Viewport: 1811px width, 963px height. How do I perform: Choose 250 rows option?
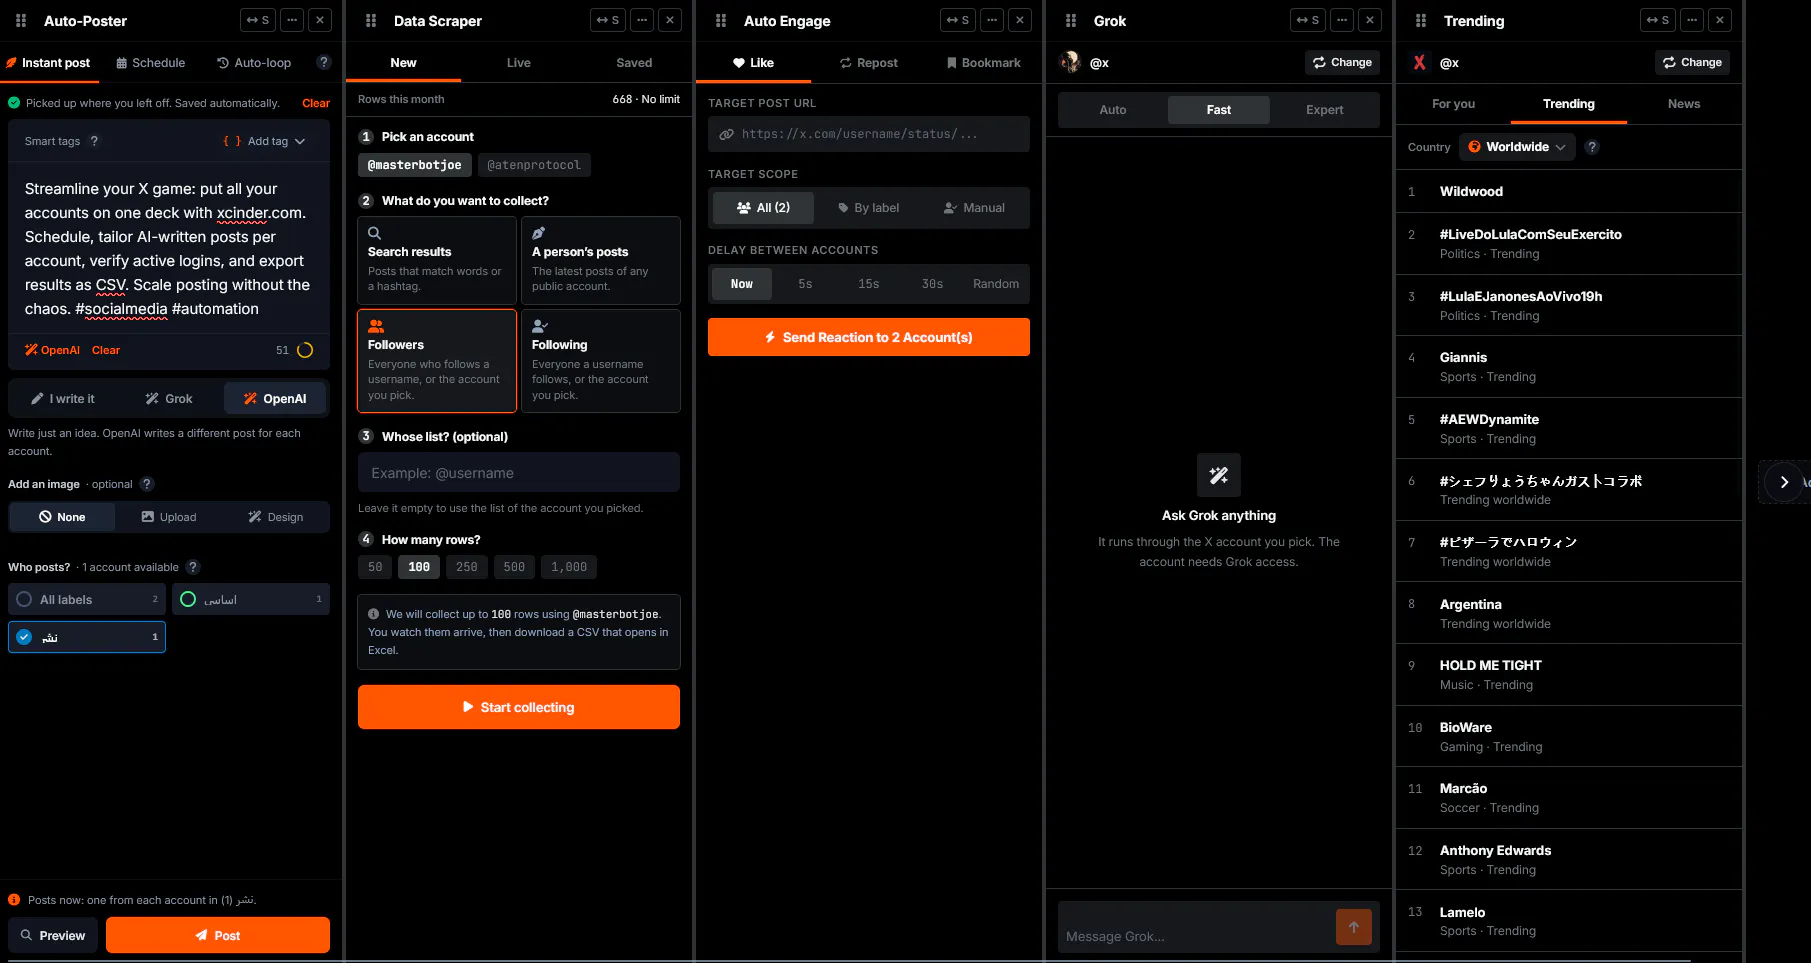pyautogui.click(x=467, y=567)
